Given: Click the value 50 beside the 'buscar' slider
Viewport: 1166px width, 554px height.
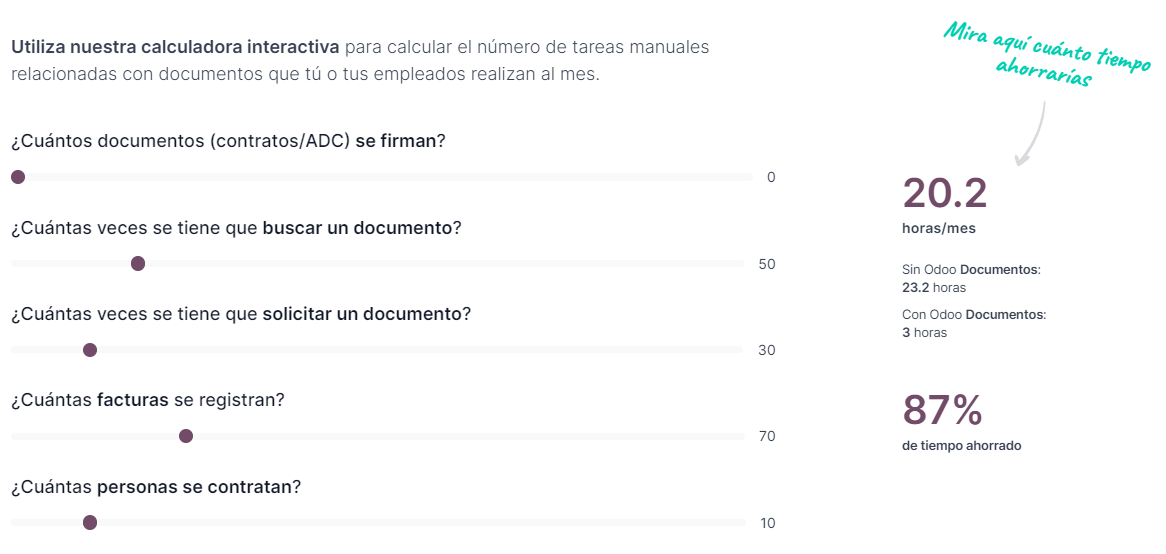Looking at the screenshot, I should 767,265.
